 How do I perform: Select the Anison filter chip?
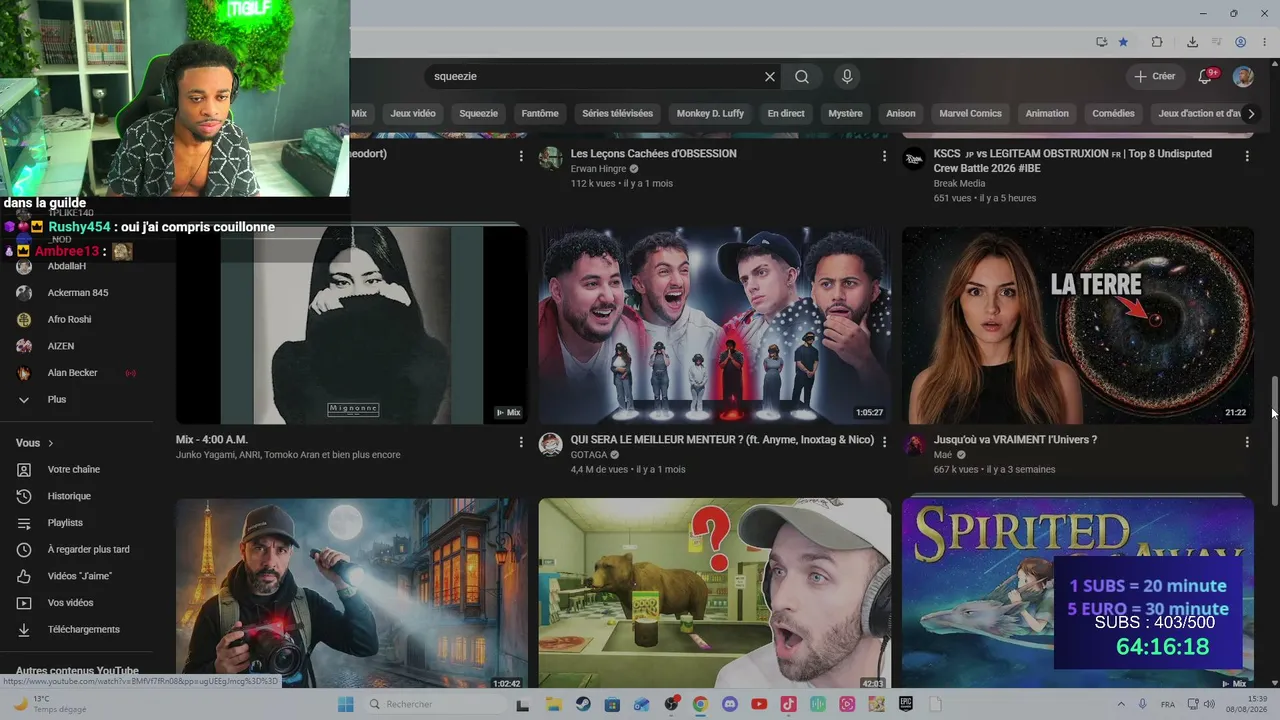[x=901, y=114]
